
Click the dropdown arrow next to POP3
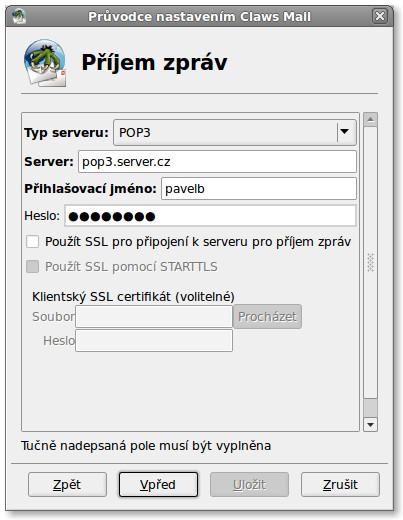345,132
